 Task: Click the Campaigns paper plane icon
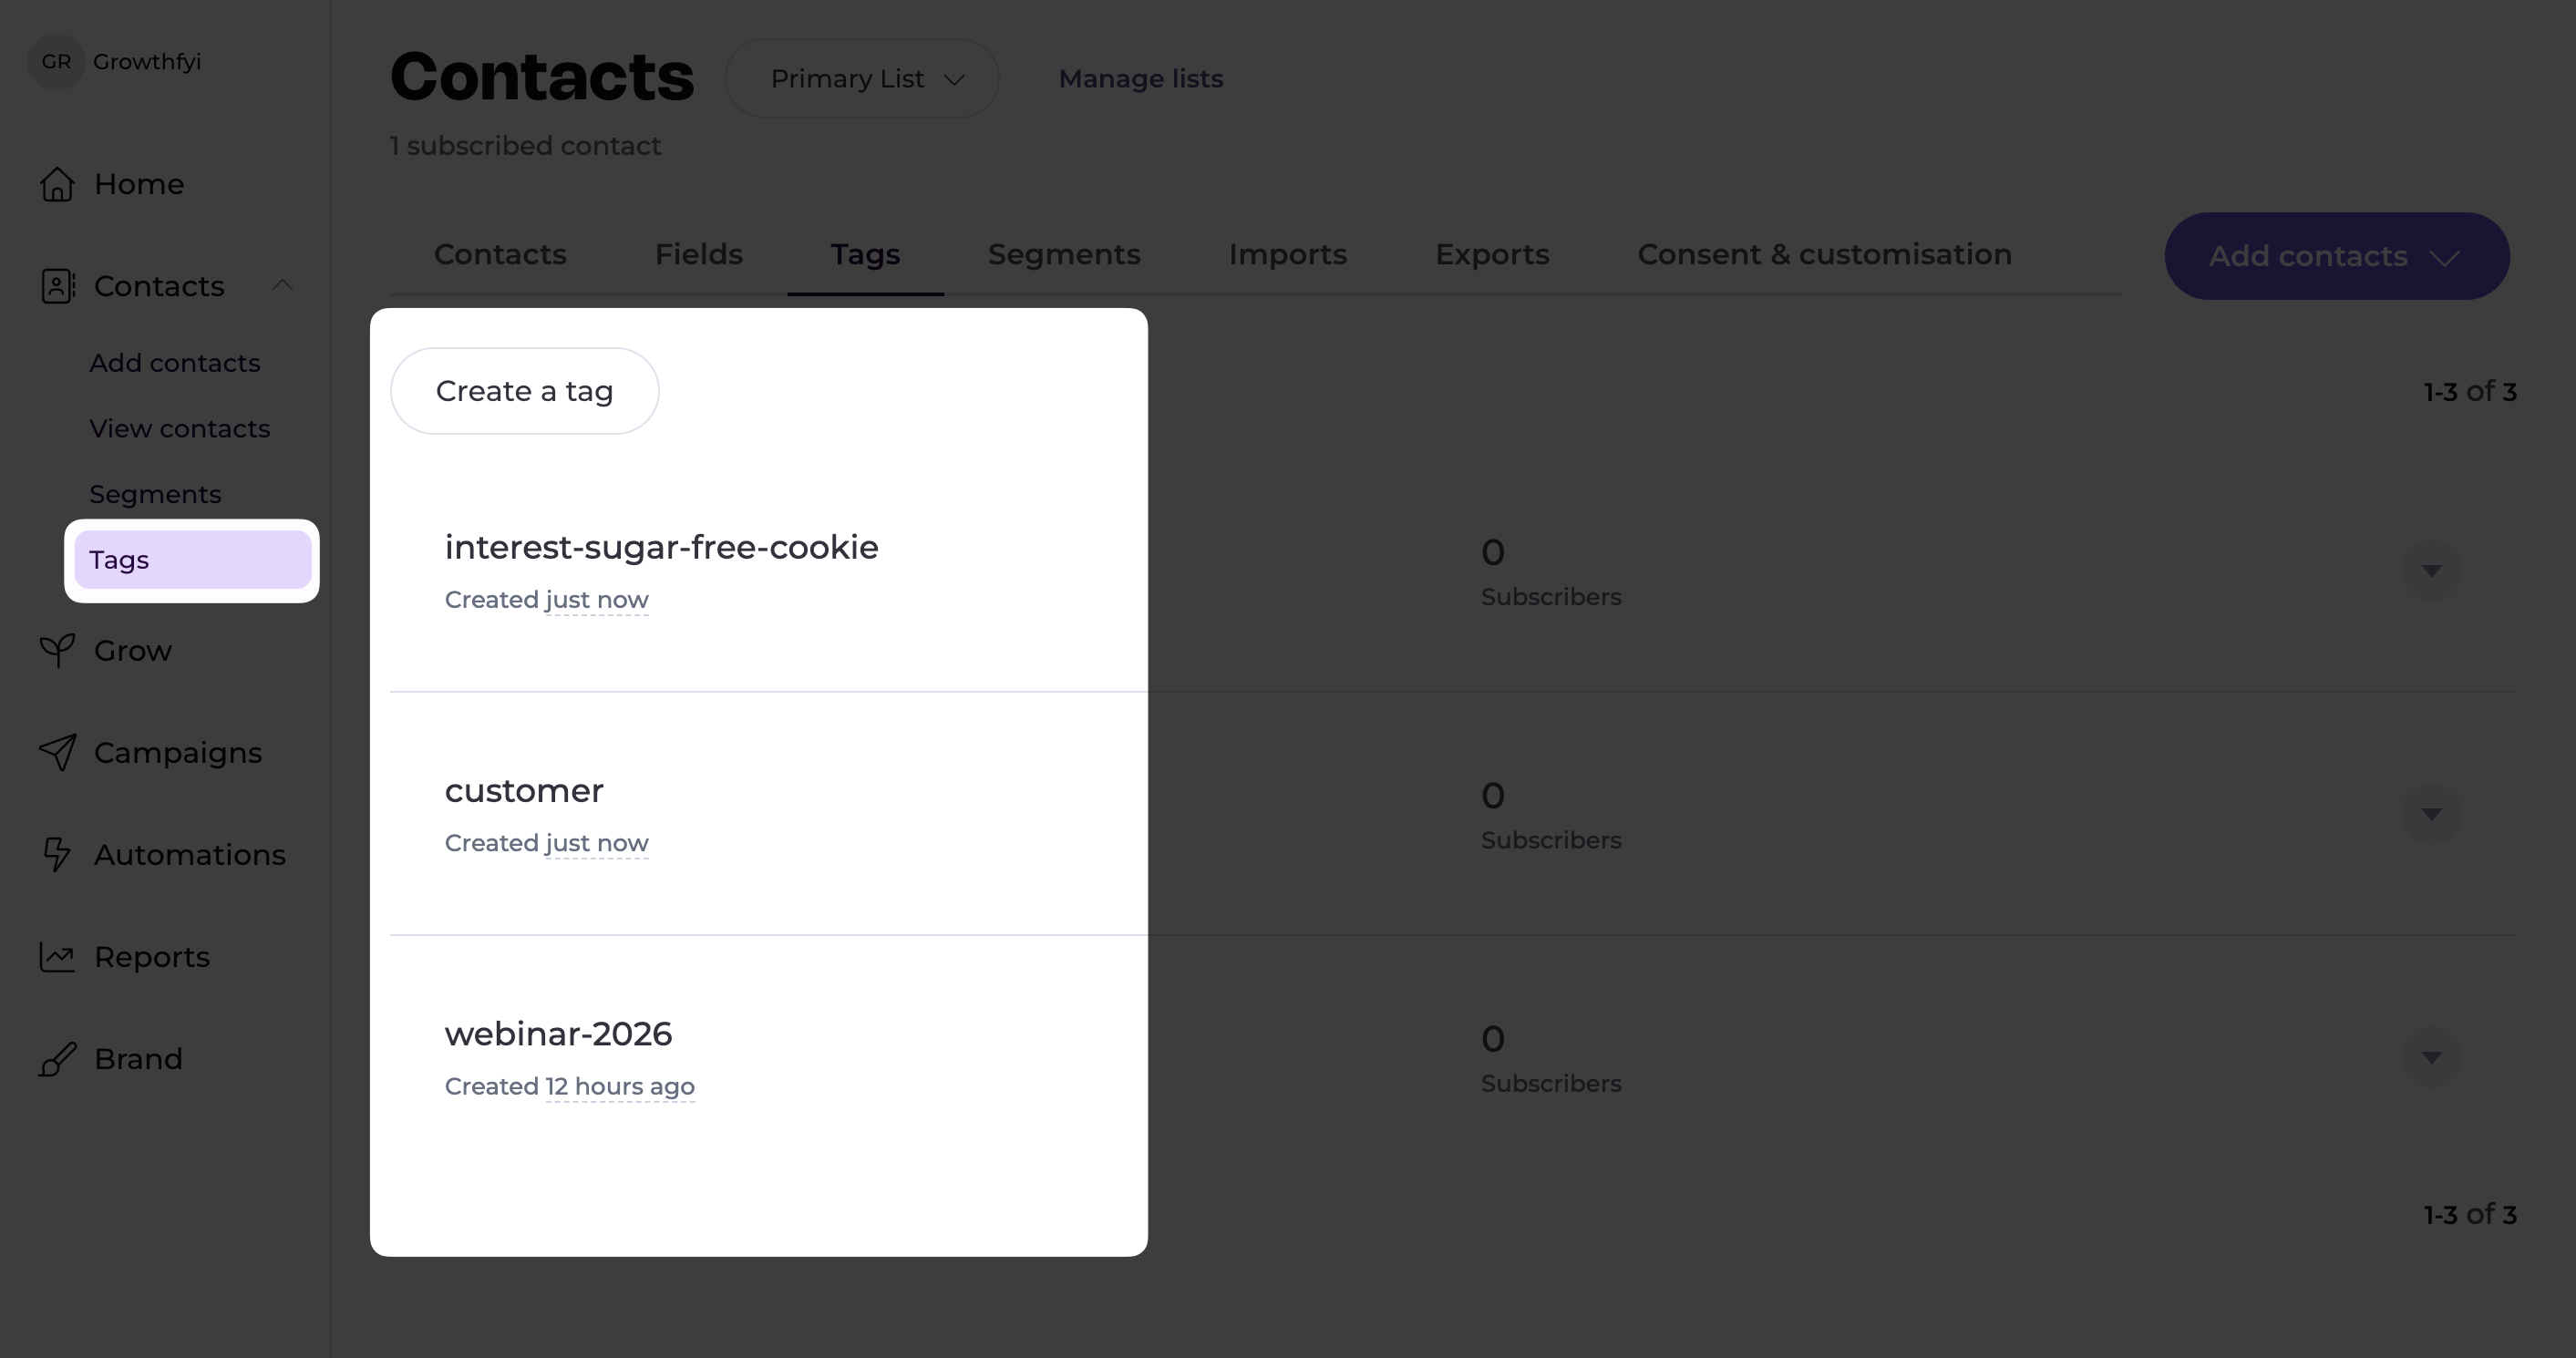tap(57, 753)
